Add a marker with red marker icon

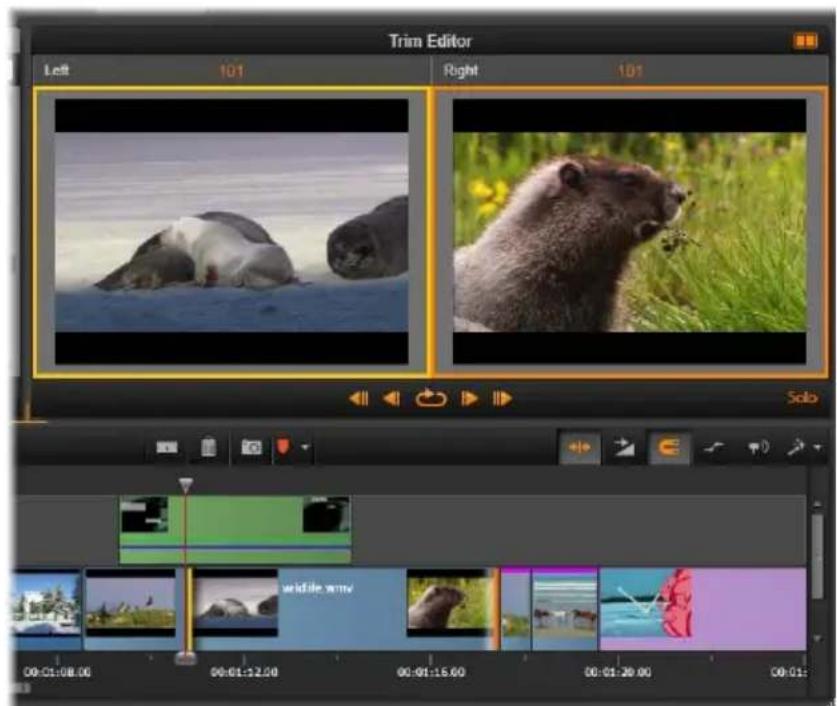click(x=283, y=446)
